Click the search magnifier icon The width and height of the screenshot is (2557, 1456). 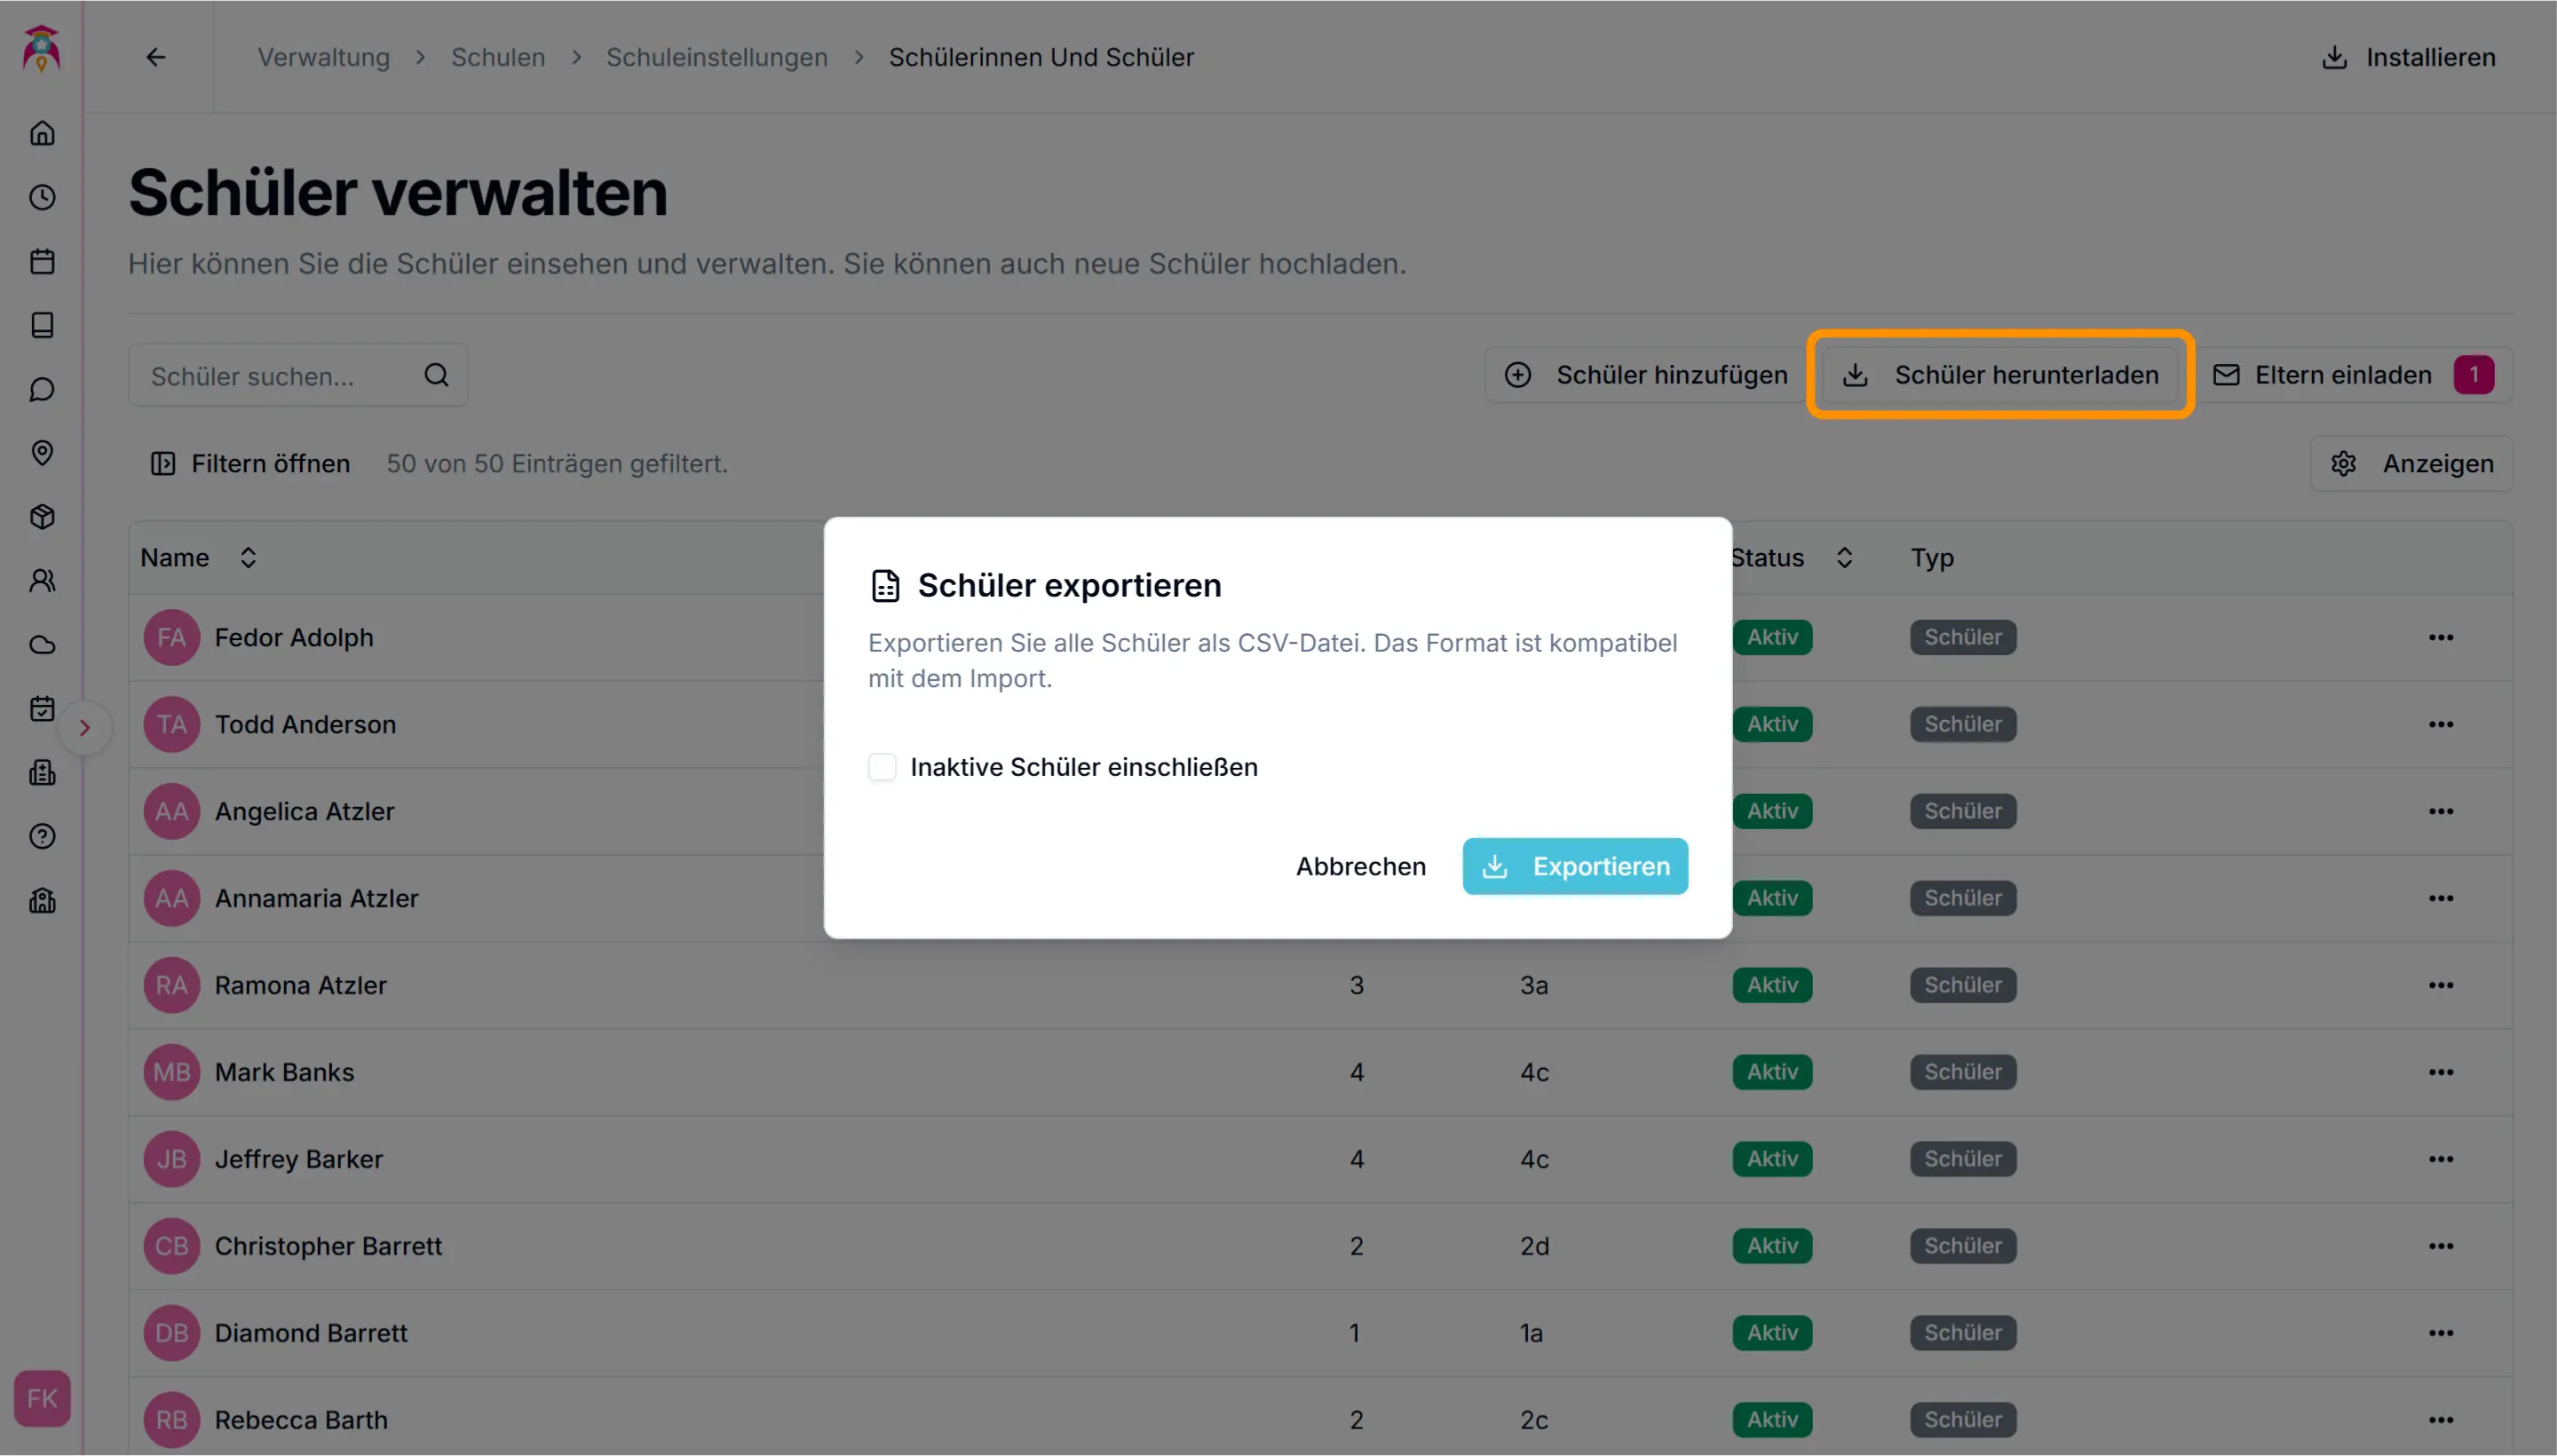436,375
